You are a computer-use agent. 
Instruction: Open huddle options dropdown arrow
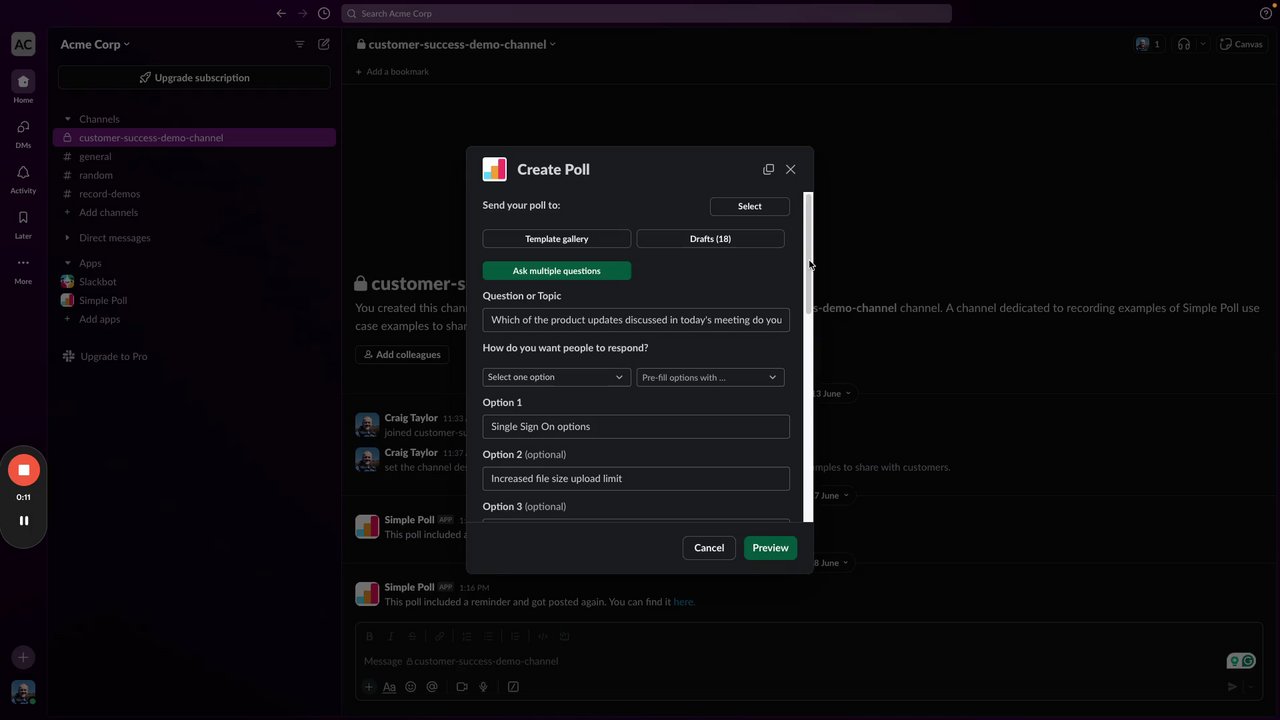pos(1203,44)
